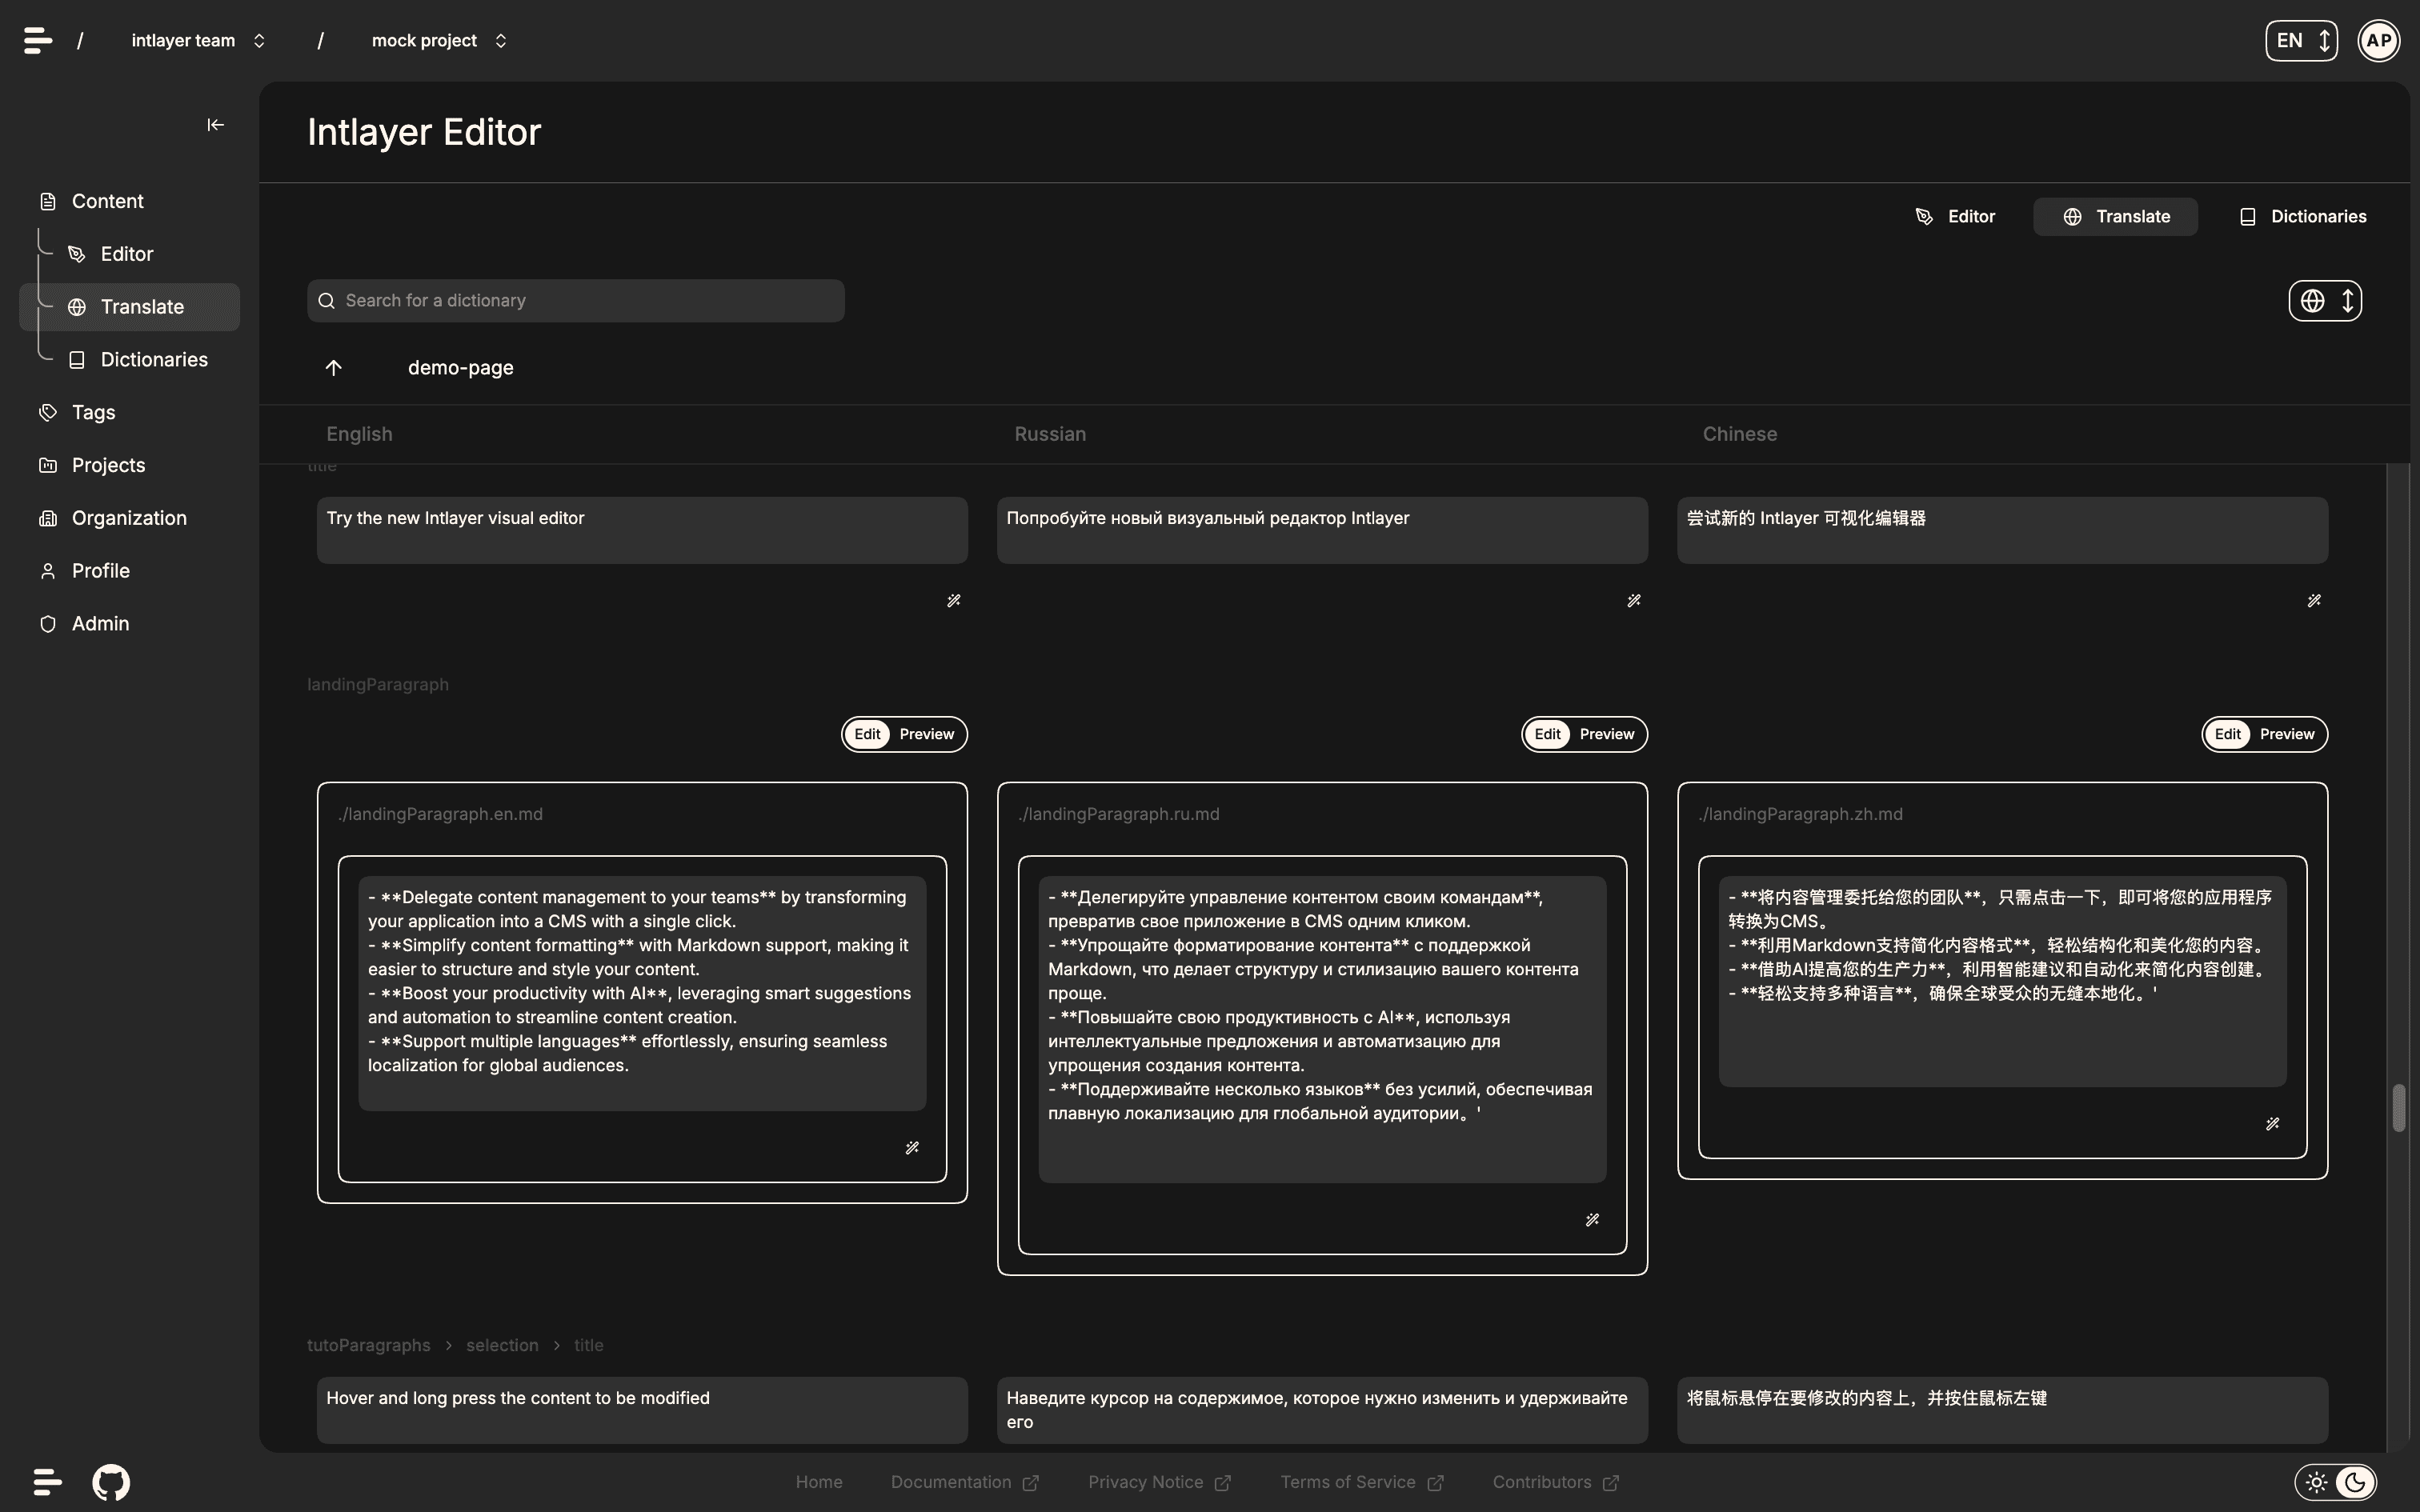
Task: Select Tags in the left sidebar
Action: (93, 412)
